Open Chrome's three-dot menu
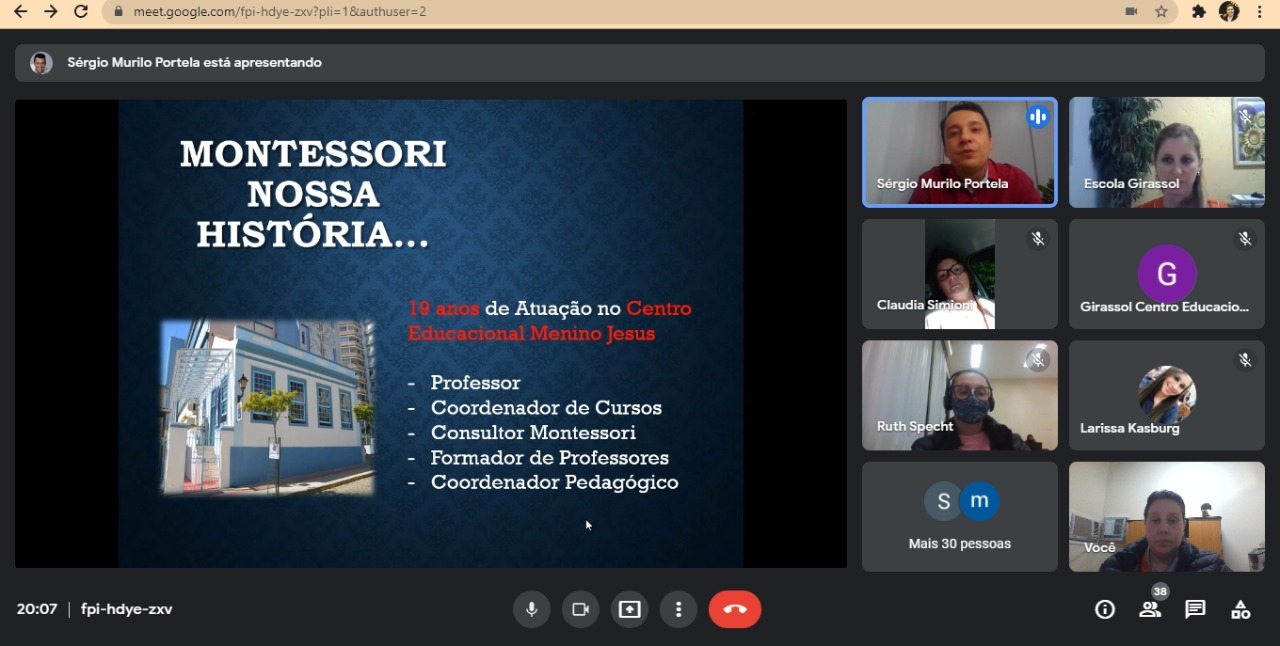1280x646 pixels. pyautogui.click(x=1260, y=12)
